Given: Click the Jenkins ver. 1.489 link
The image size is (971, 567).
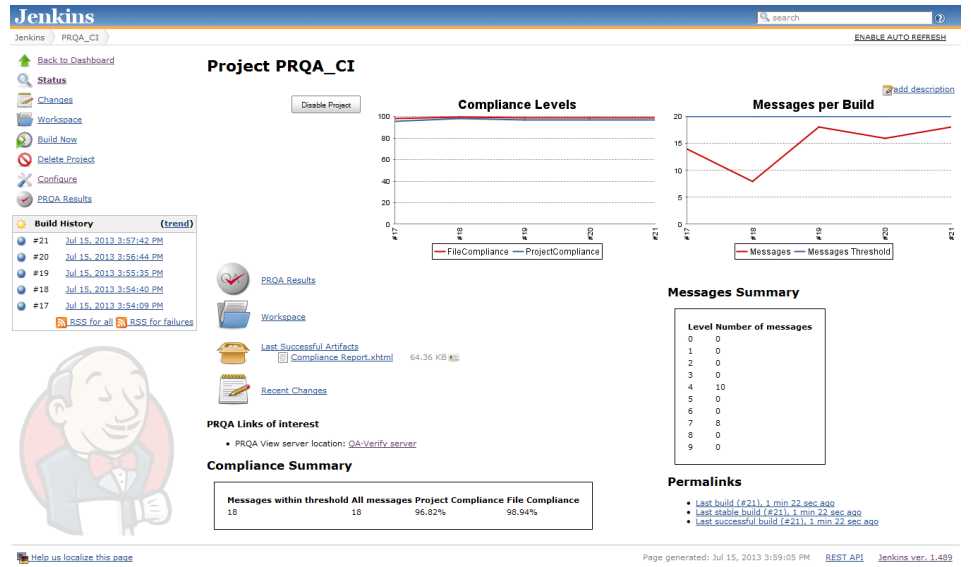Looking at the screenshot, I should 915,558.
